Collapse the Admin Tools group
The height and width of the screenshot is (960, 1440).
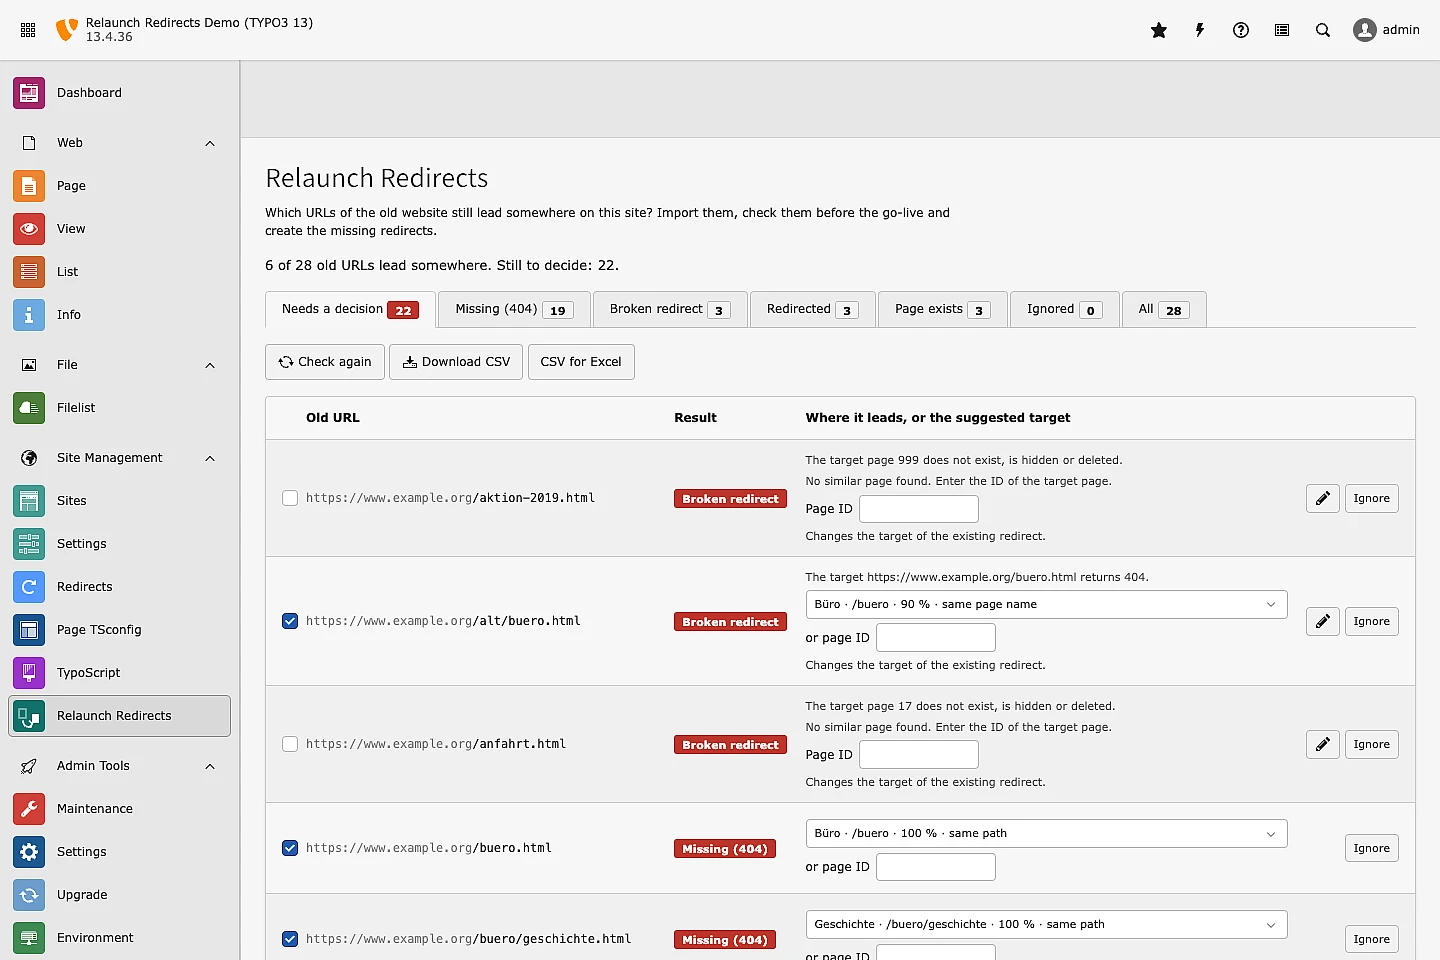coord(210,766)
